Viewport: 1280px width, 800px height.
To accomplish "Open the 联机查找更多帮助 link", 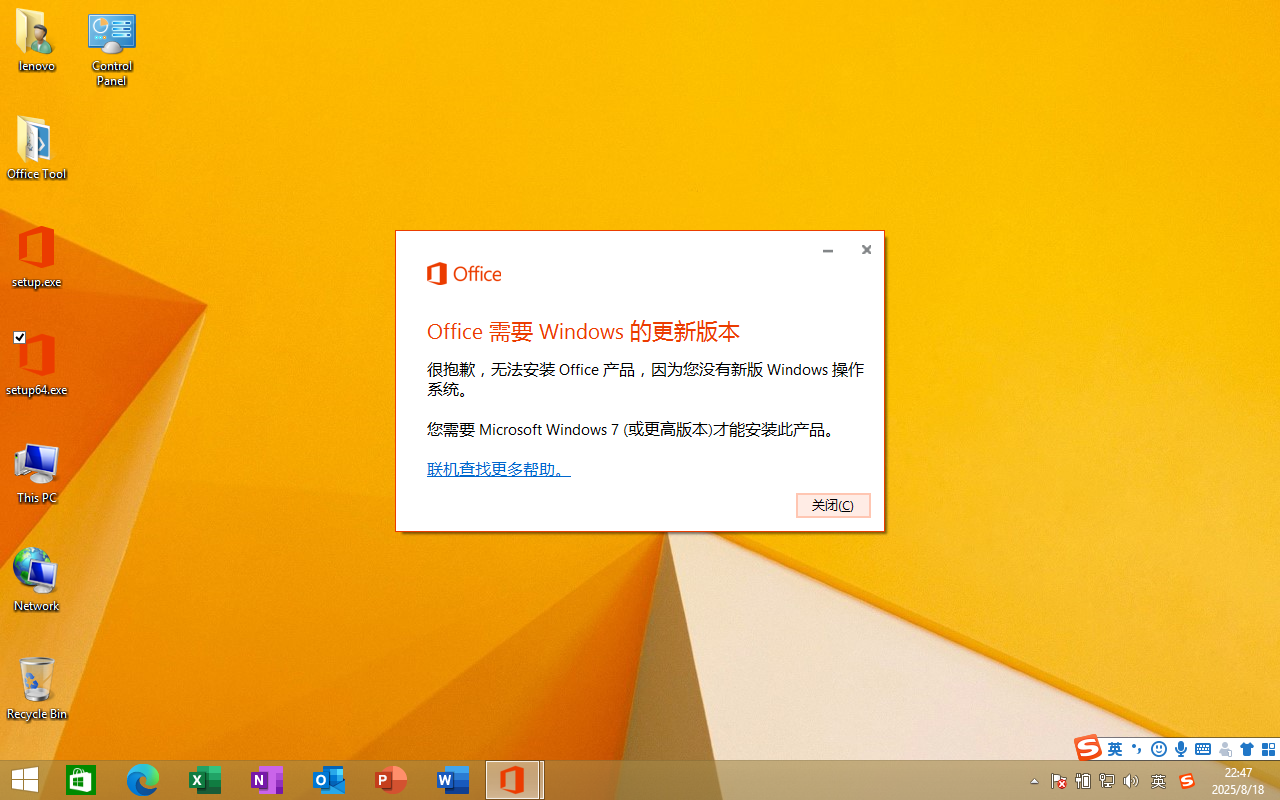I will click(x=498, y=469).
